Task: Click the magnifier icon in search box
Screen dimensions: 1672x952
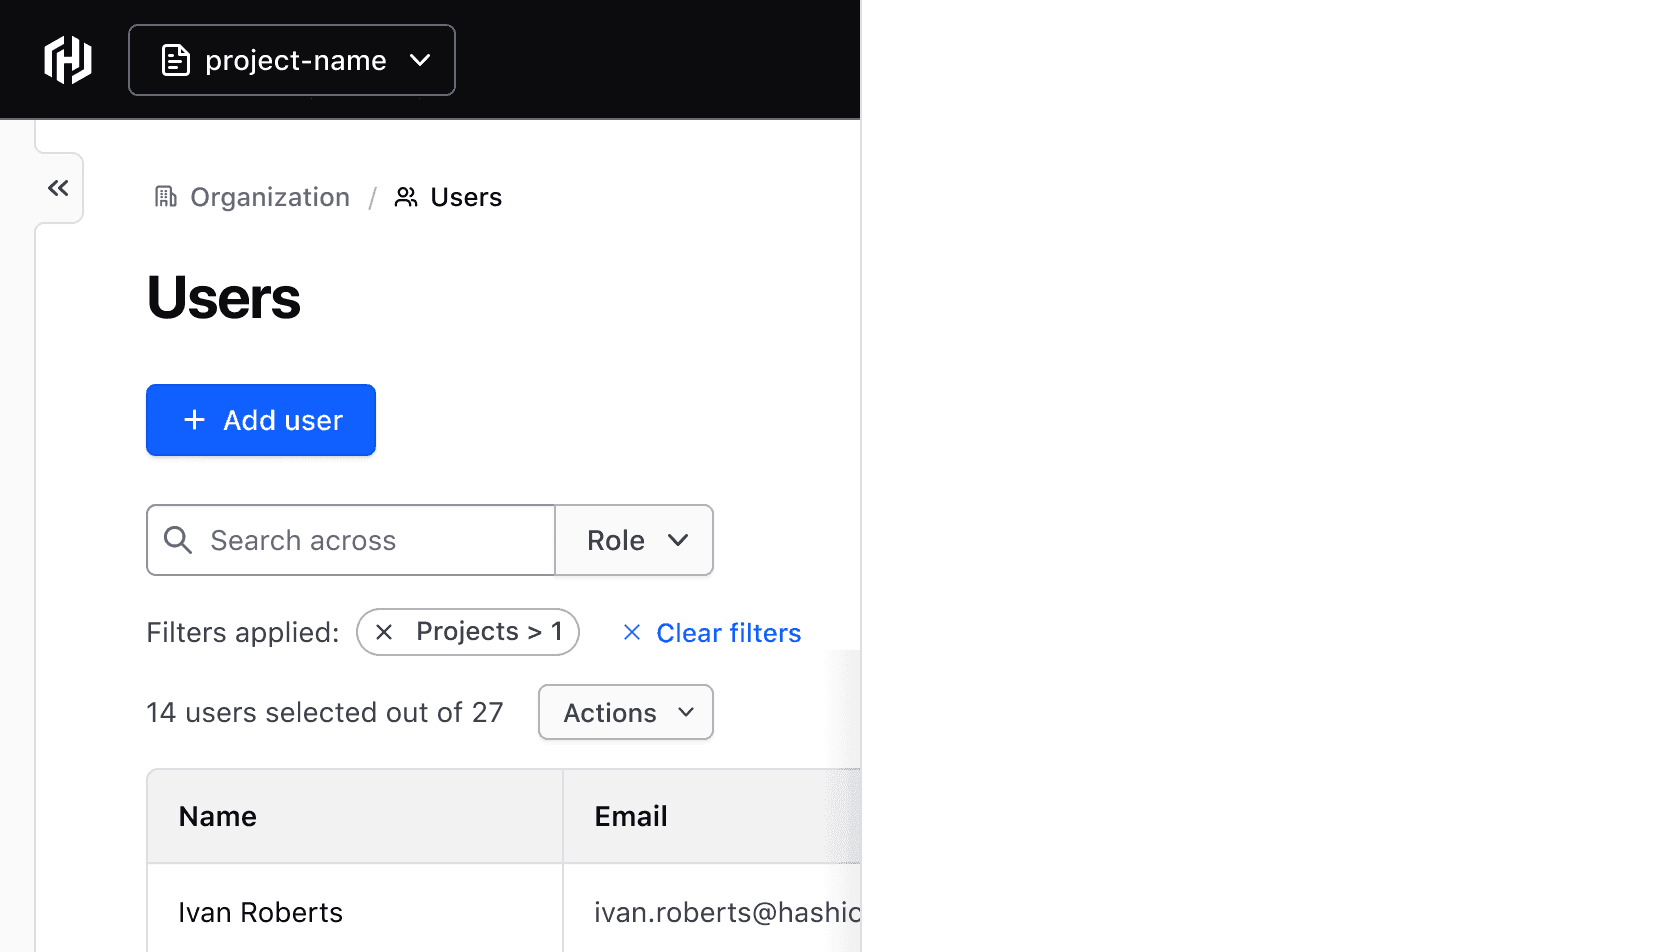Action: pyautogui.click(x=178, y=540)
